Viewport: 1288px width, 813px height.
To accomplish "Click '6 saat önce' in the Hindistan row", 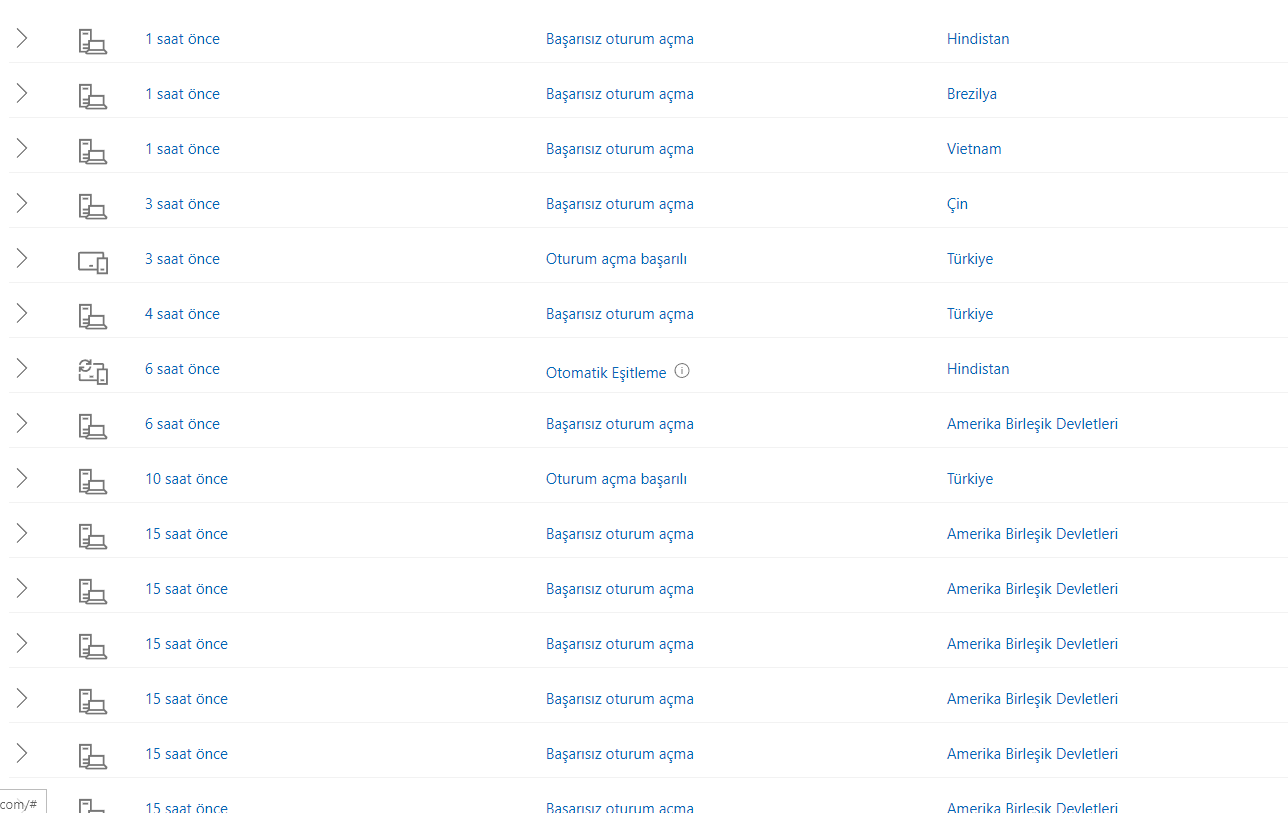I will [x=182, y=369].
